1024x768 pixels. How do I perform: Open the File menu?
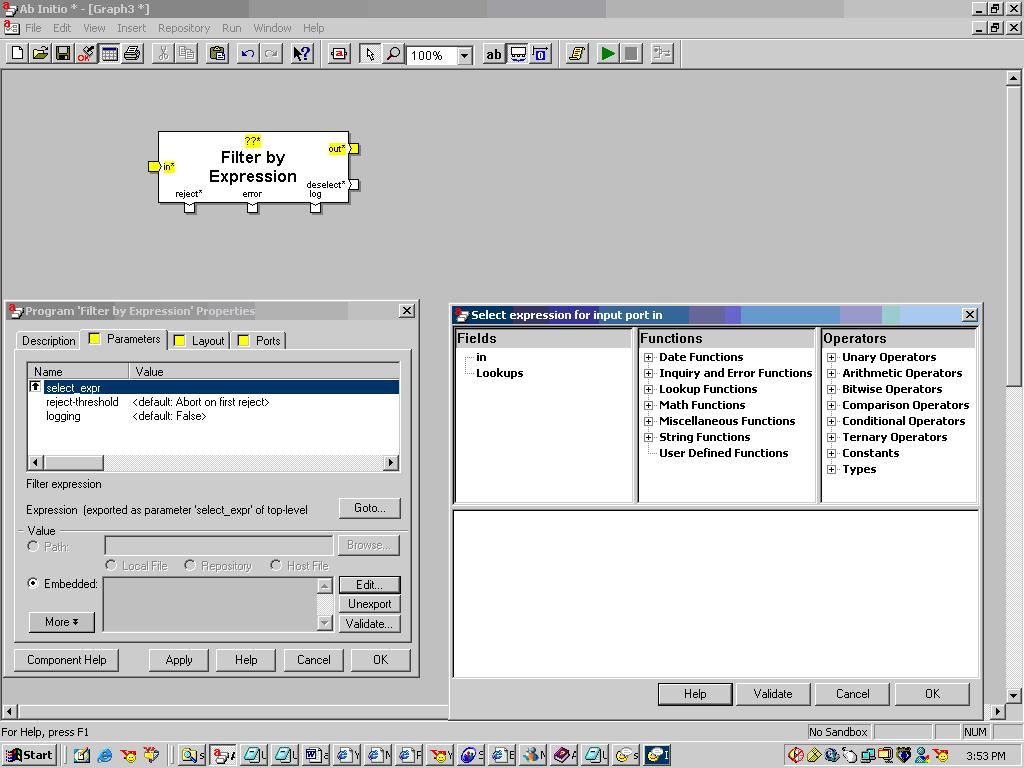(33, 28)
